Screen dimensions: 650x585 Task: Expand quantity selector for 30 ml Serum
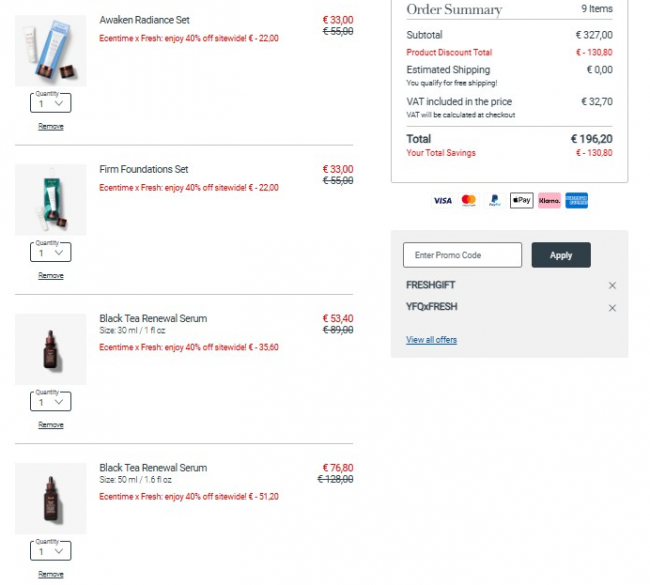[x=51, y=402]
